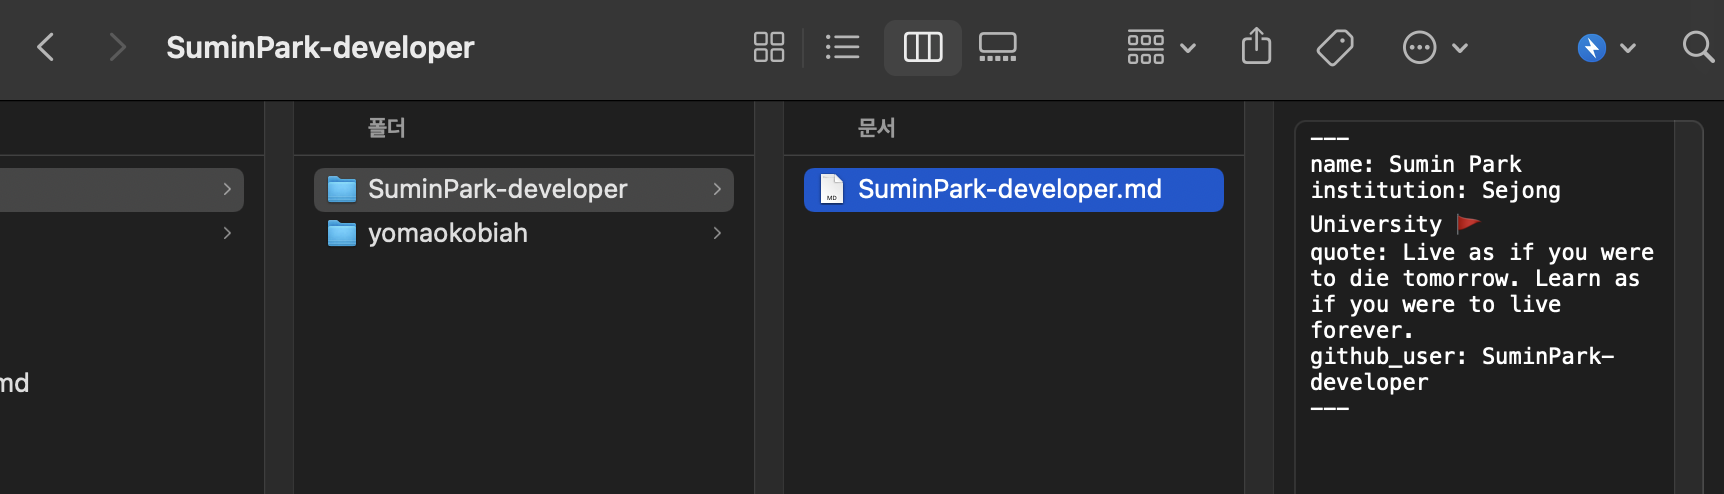Image resolution: width=1724 pixels, height=494 pixels.
Task: Click the SuminPark-developer.md file icon
Action: 831,189
